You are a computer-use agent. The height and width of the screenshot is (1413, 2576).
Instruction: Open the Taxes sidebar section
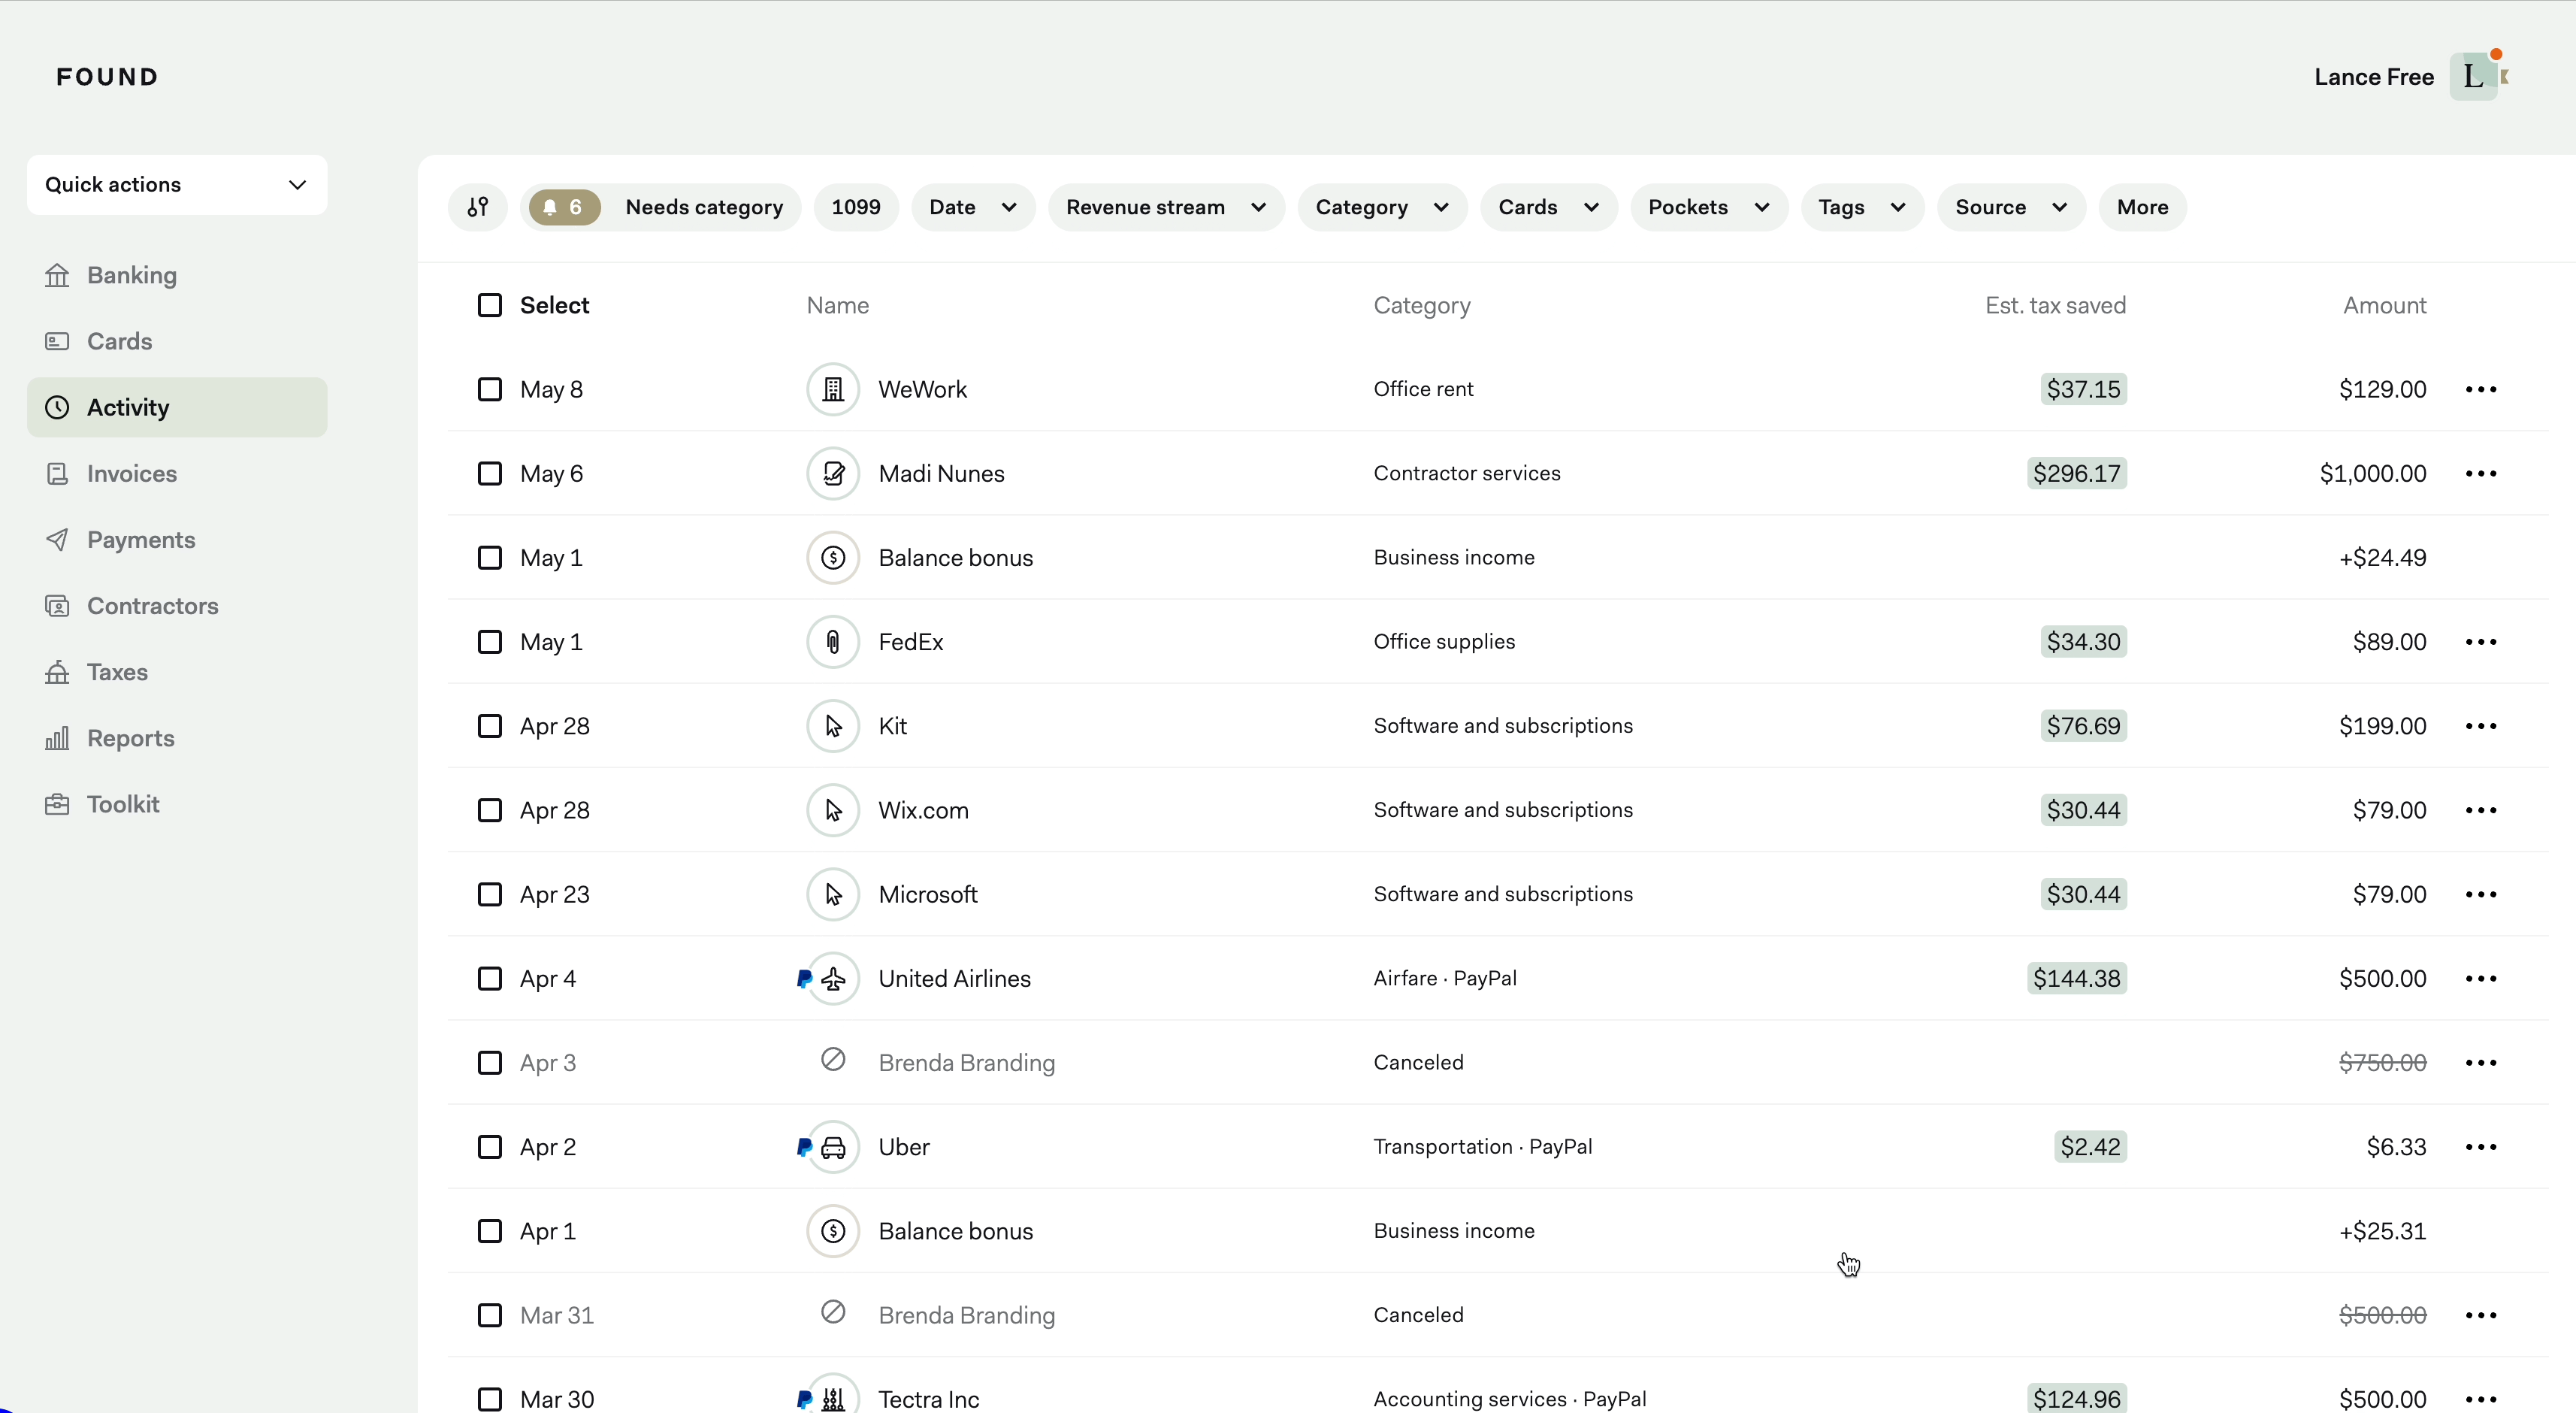117,672
